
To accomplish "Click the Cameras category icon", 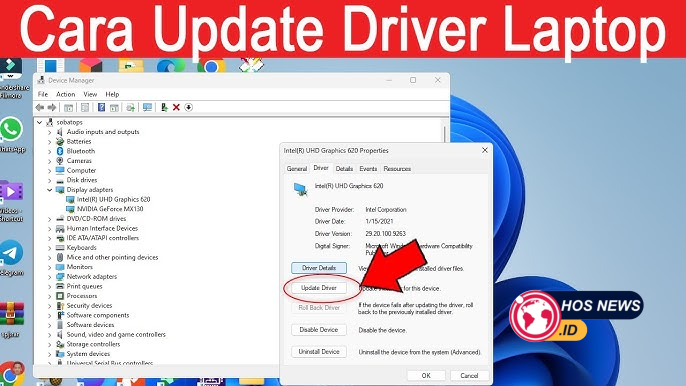I will click(x=60, y=161).
